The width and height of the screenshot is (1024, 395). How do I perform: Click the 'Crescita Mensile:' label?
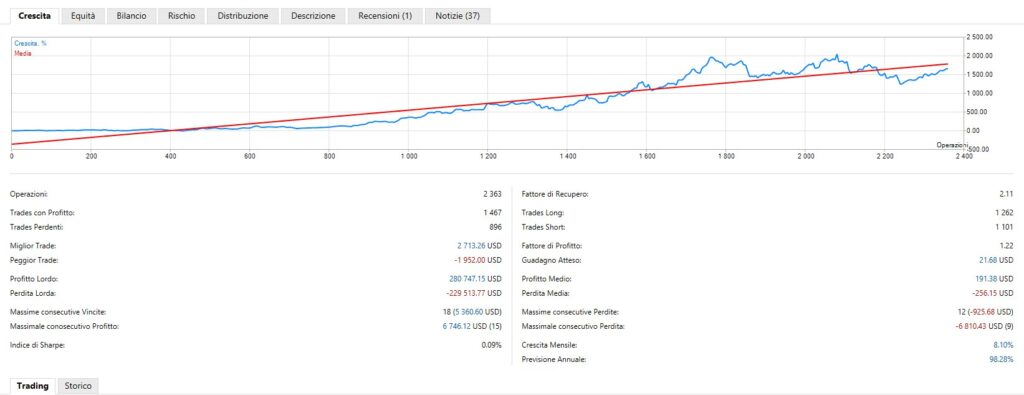550,345
